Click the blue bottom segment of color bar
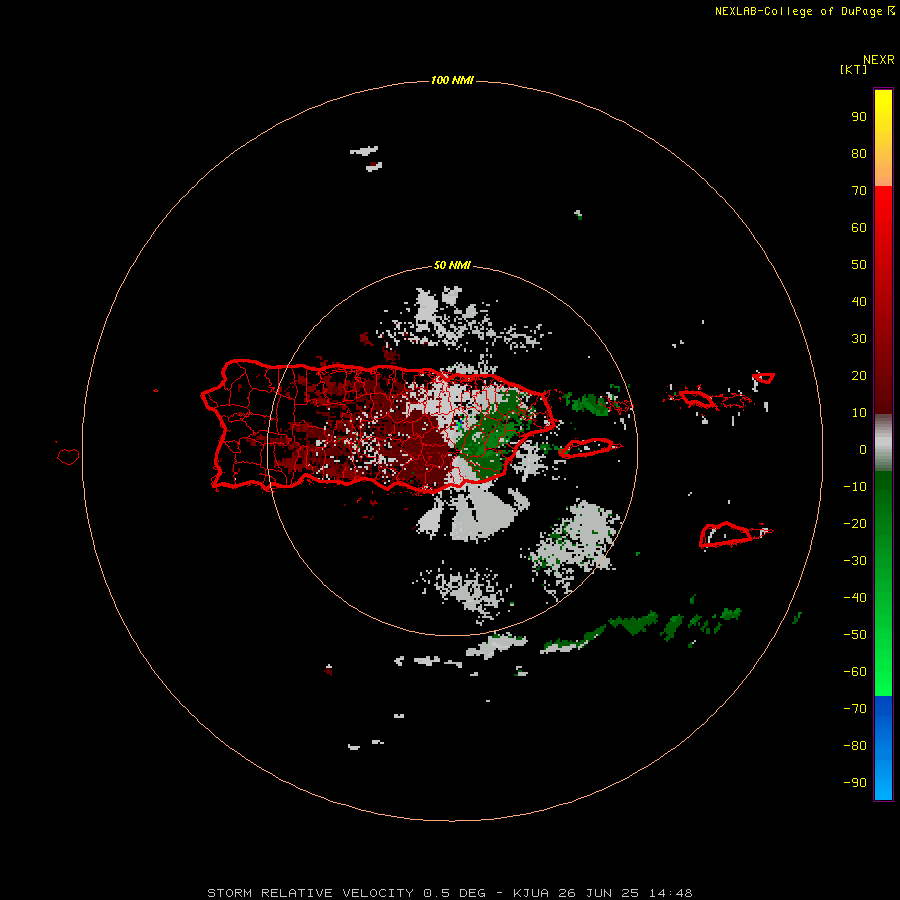Viewport: 900px width, 900px height. tap(883, 748)
